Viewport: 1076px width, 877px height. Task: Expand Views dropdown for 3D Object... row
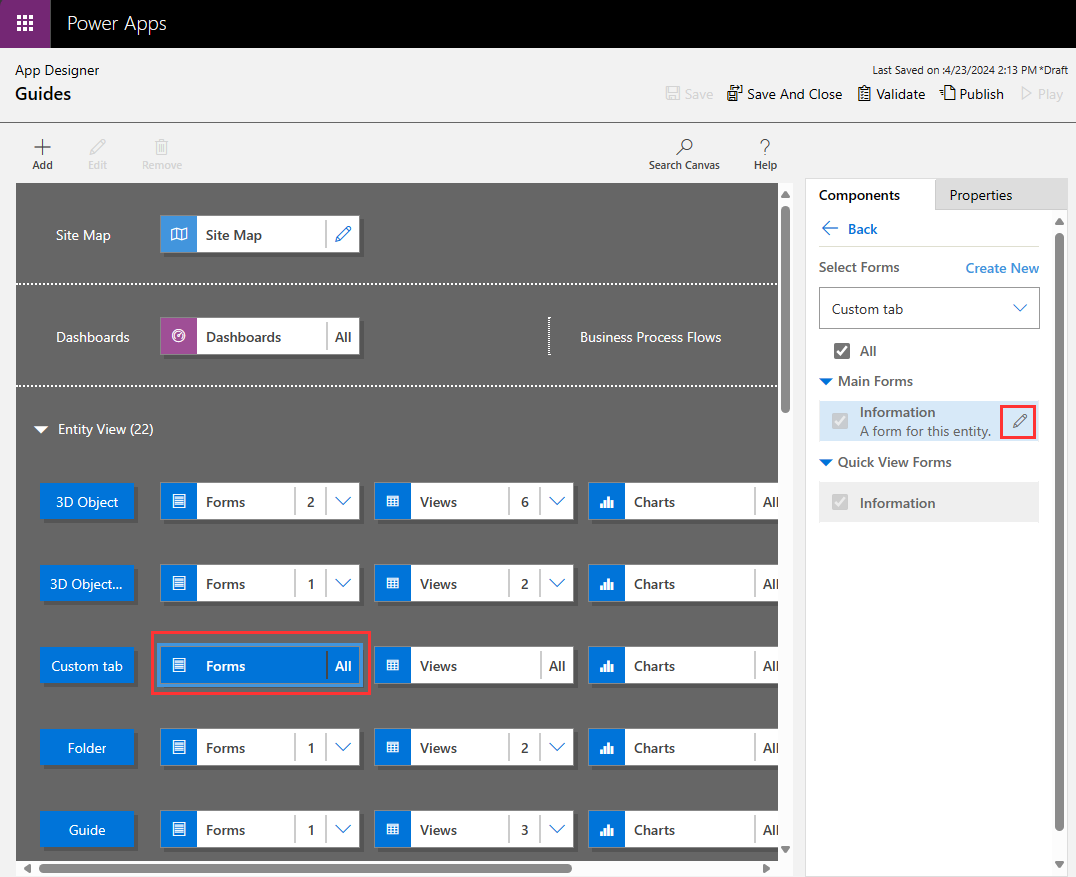coord(557,583)
